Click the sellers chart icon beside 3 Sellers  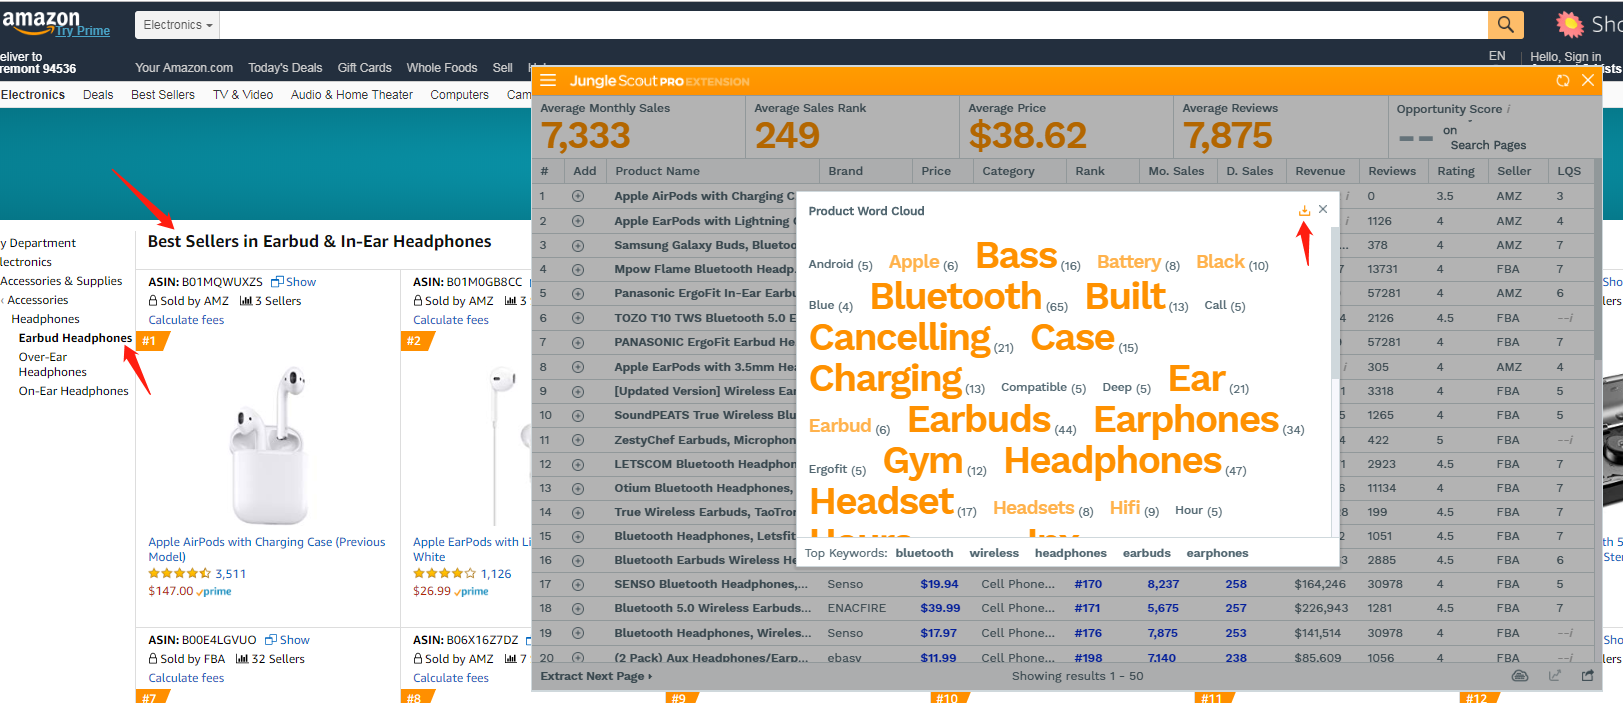pos(246,300)
